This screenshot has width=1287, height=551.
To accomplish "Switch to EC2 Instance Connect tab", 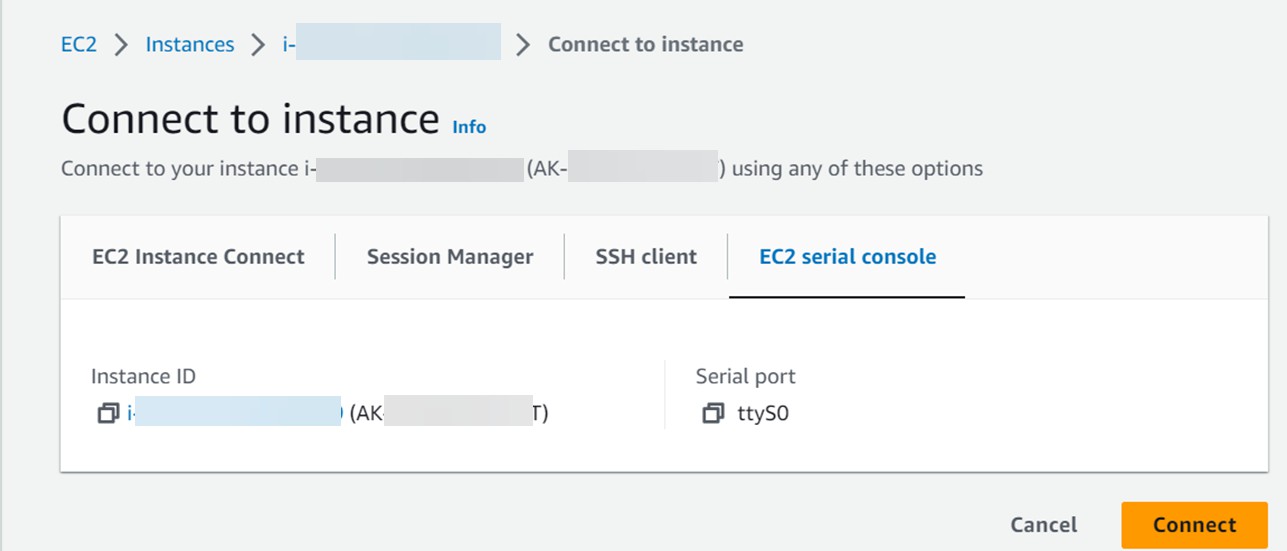I will [x=198, y=257].
